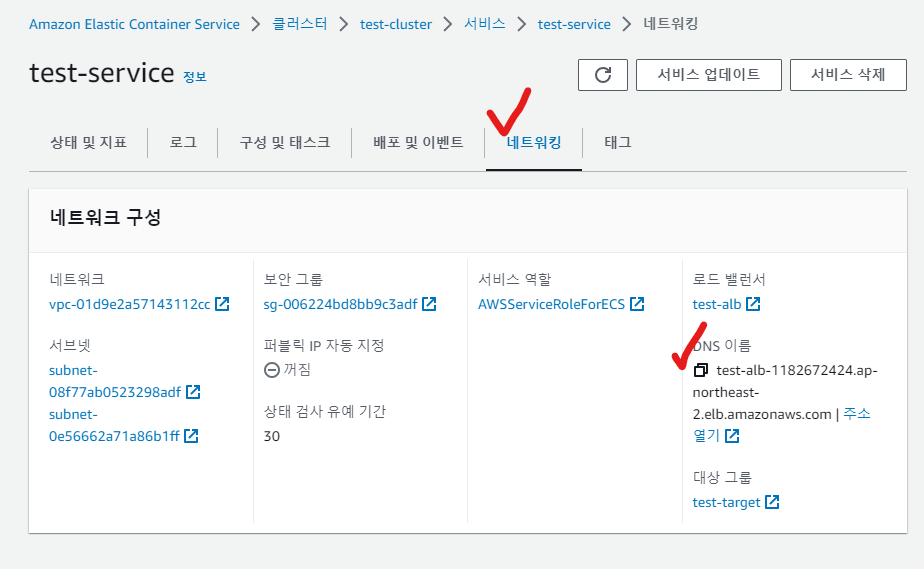Open the subnet-0e56662a71a86b1ff link
This screenshot has height=569, width=924.
[x=114, y=425]
